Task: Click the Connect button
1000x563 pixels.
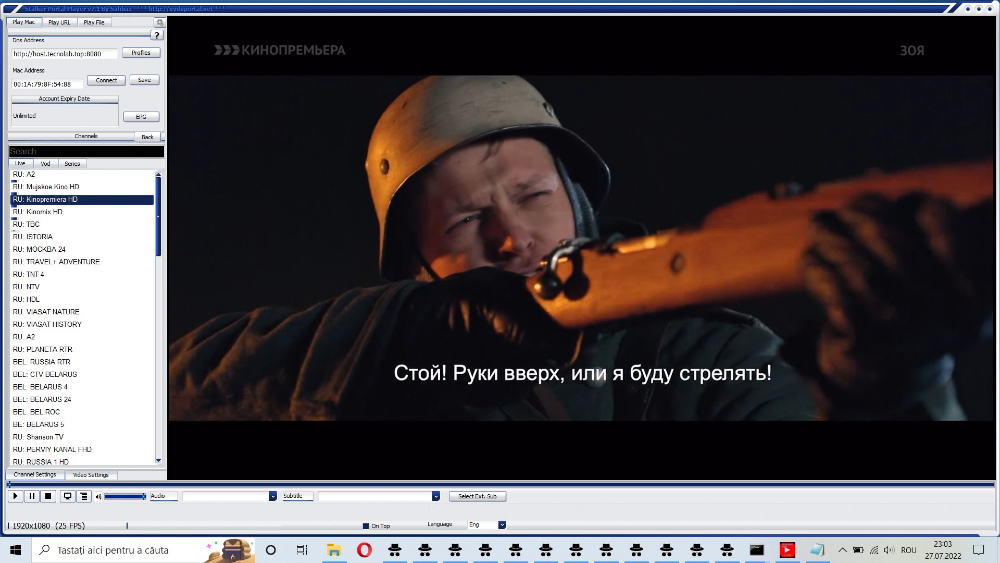Action: click(x=106, y=80)
